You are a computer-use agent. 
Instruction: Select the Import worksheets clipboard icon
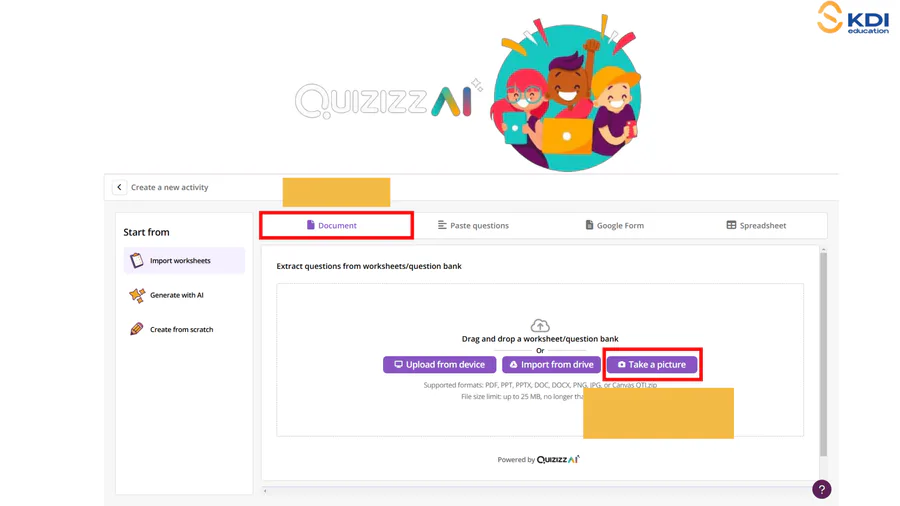point(137,261)
